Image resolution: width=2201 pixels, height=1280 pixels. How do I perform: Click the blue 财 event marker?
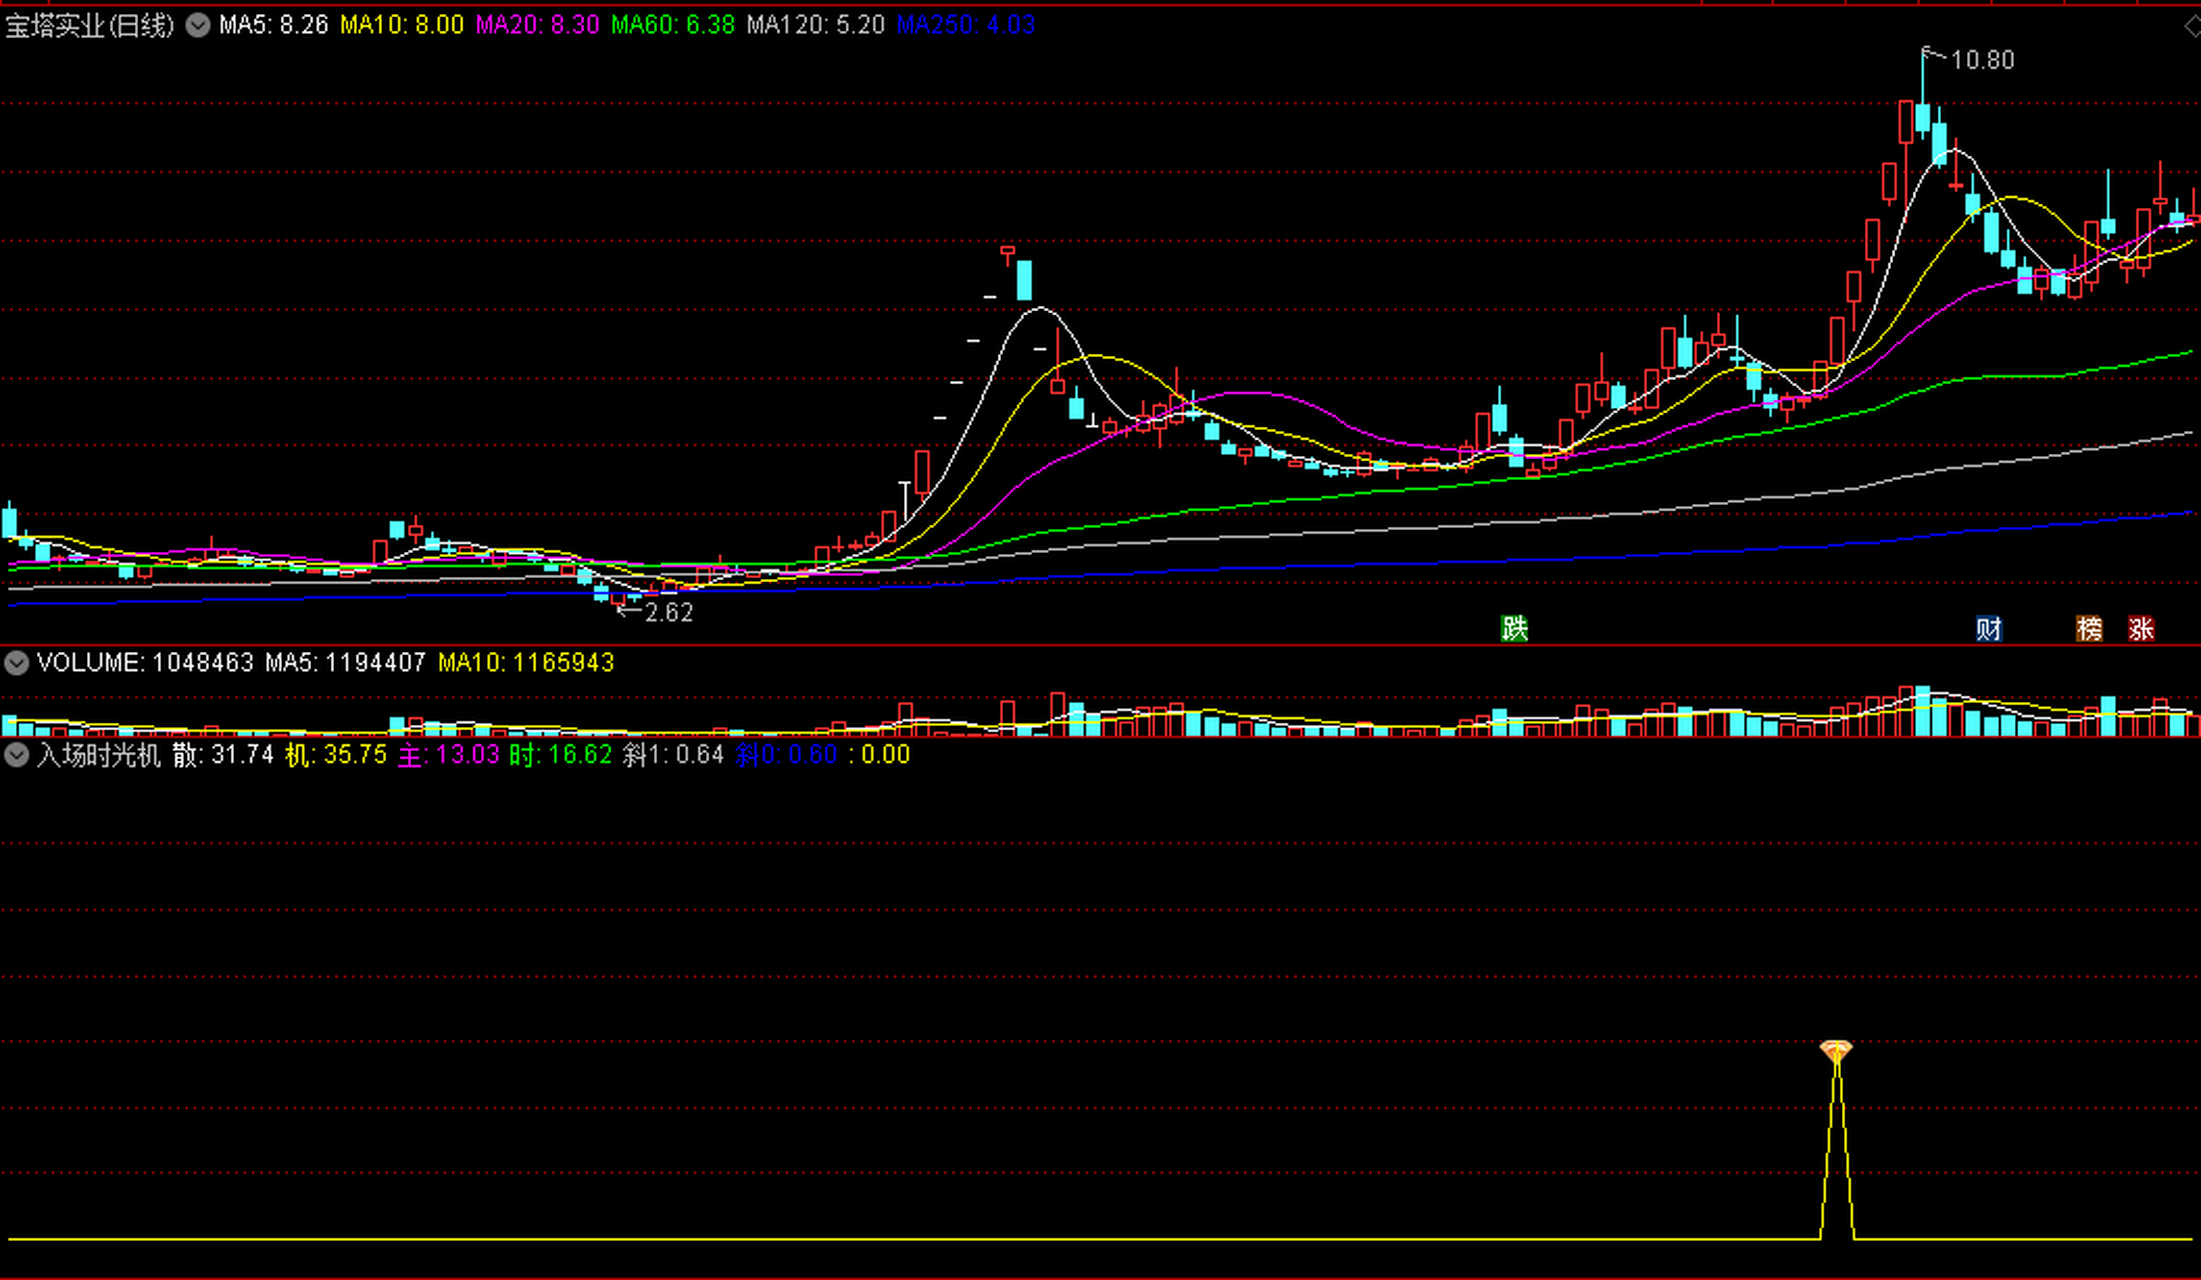click(1988, 628)
